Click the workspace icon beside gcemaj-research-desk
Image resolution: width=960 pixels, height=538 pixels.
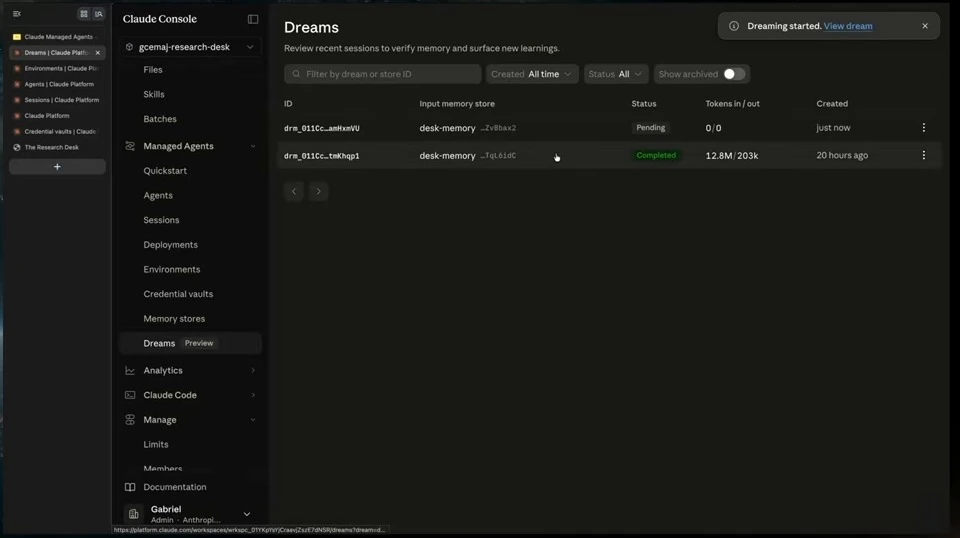tap(129, 47)
